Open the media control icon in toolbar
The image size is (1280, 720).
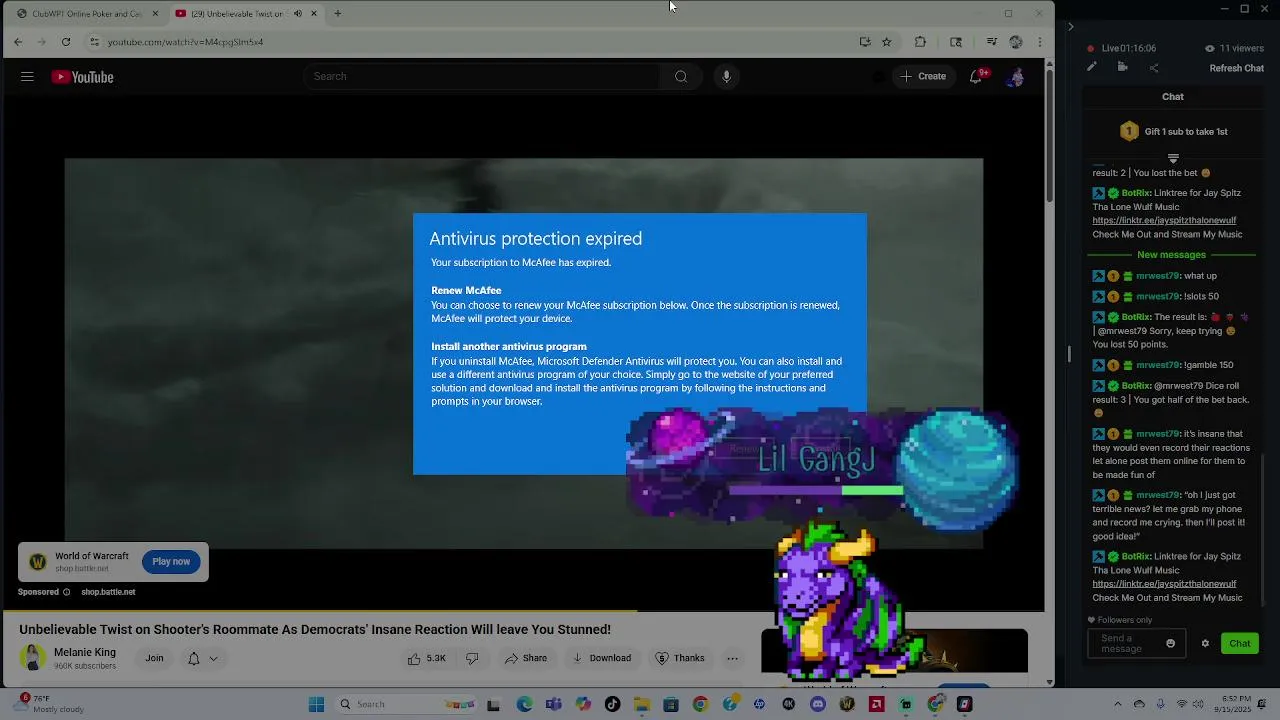991,42
